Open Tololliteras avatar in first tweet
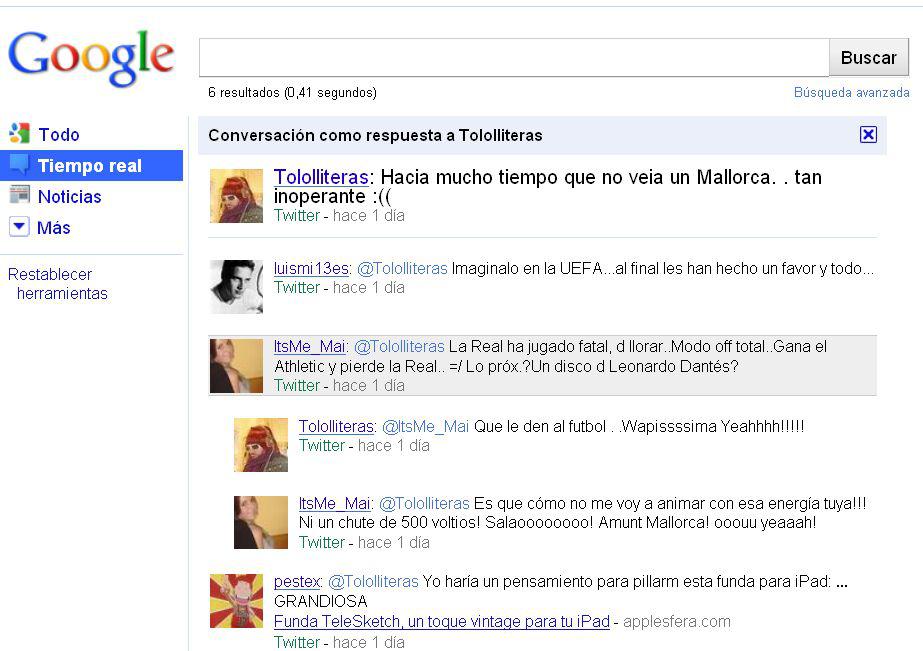Image resolution: width=923 pixels, height=651 pixels. (x=236, y=196)
